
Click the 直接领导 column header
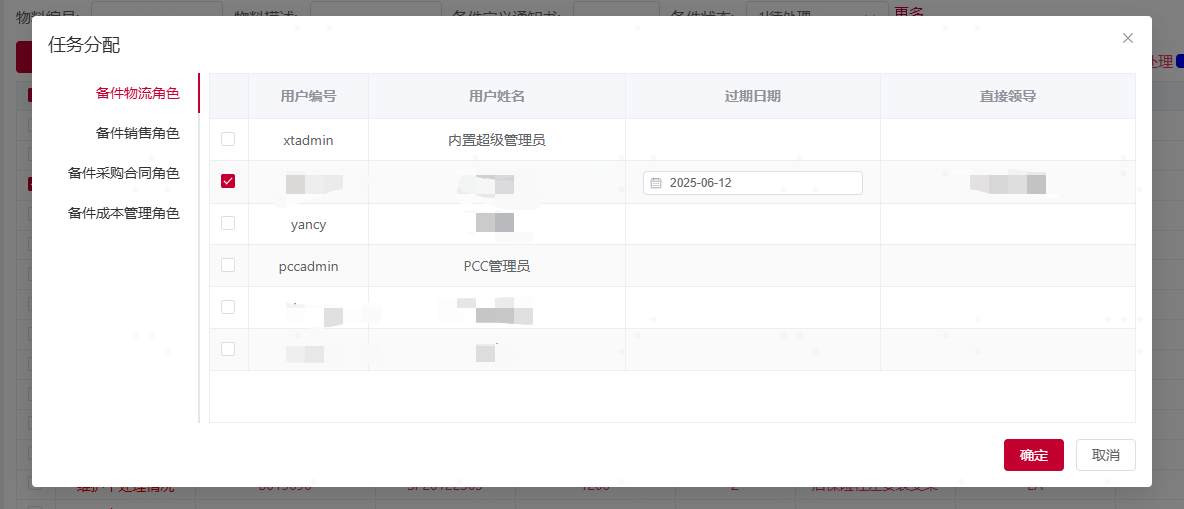tap(1008, 96)
